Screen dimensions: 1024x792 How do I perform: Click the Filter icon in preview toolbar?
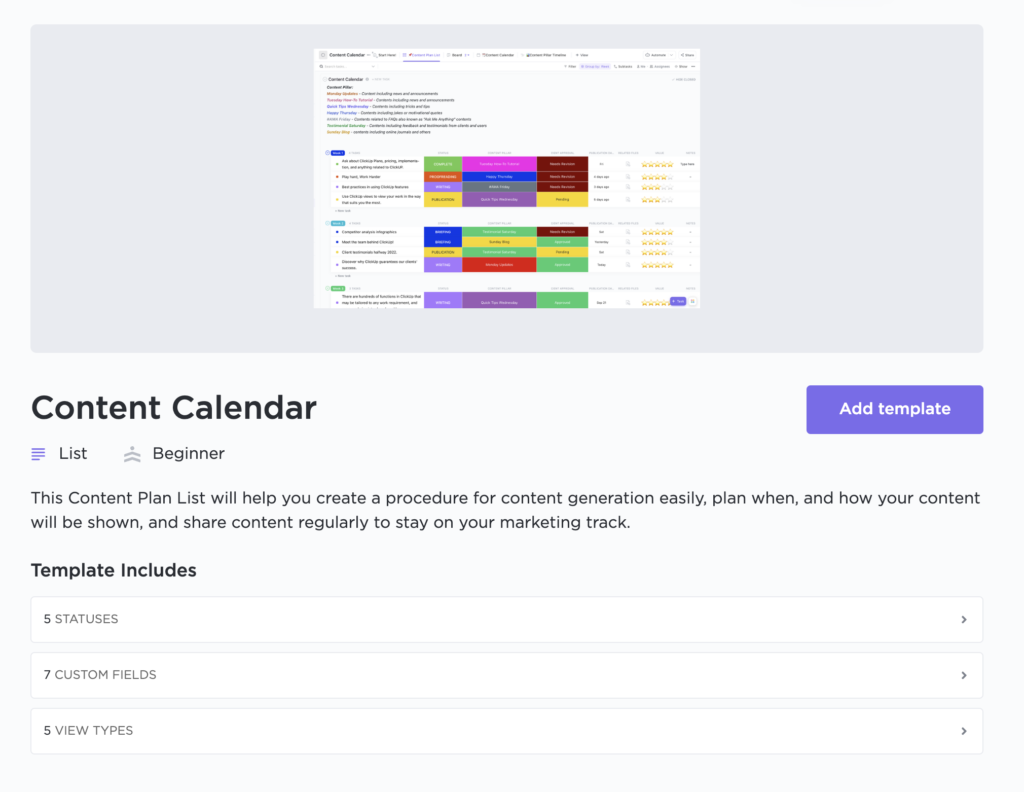(566, 67)
